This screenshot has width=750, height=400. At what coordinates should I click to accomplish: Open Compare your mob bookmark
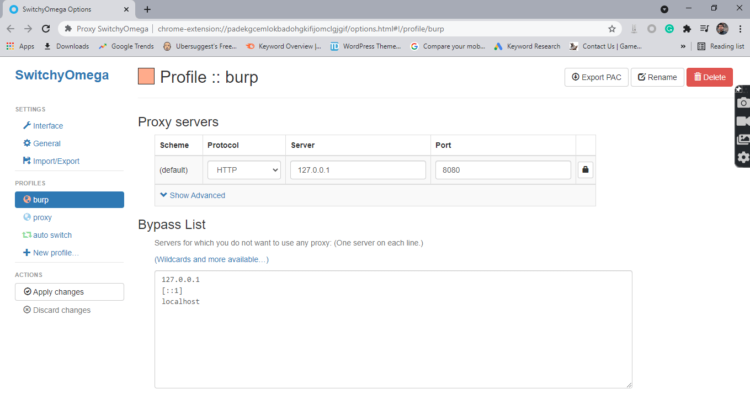coord(448,46)
